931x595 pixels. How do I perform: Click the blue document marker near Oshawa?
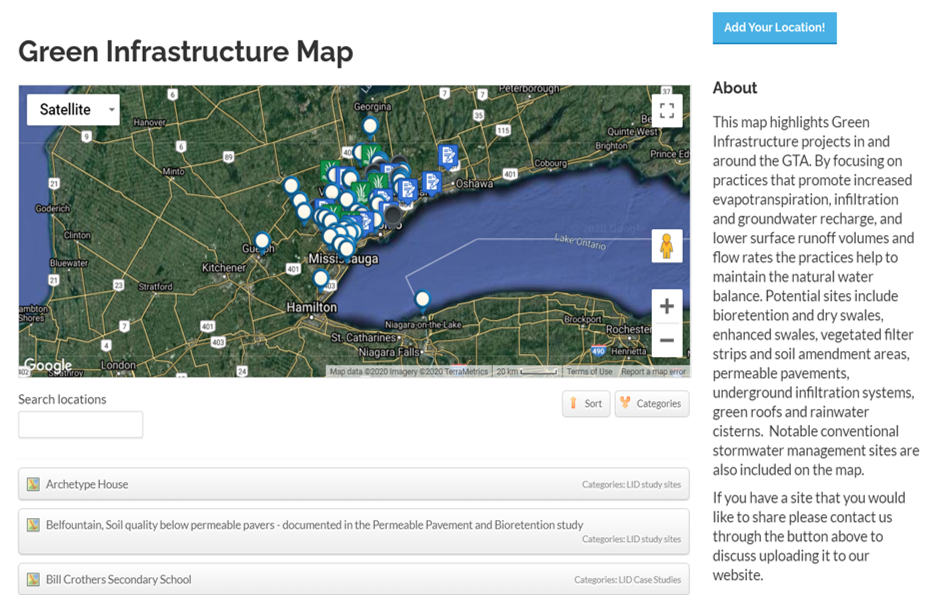click(432, 182)
